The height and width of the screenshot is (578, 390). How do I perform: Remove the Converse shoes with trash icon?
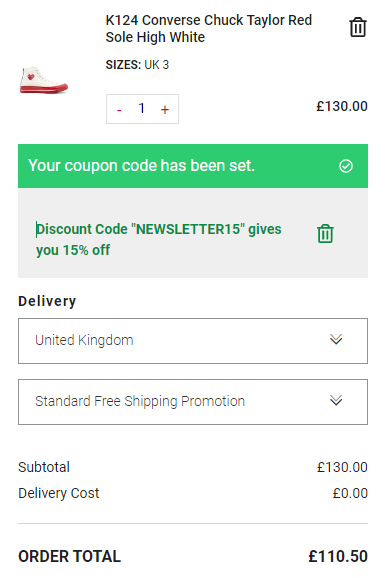click(358, 27)
